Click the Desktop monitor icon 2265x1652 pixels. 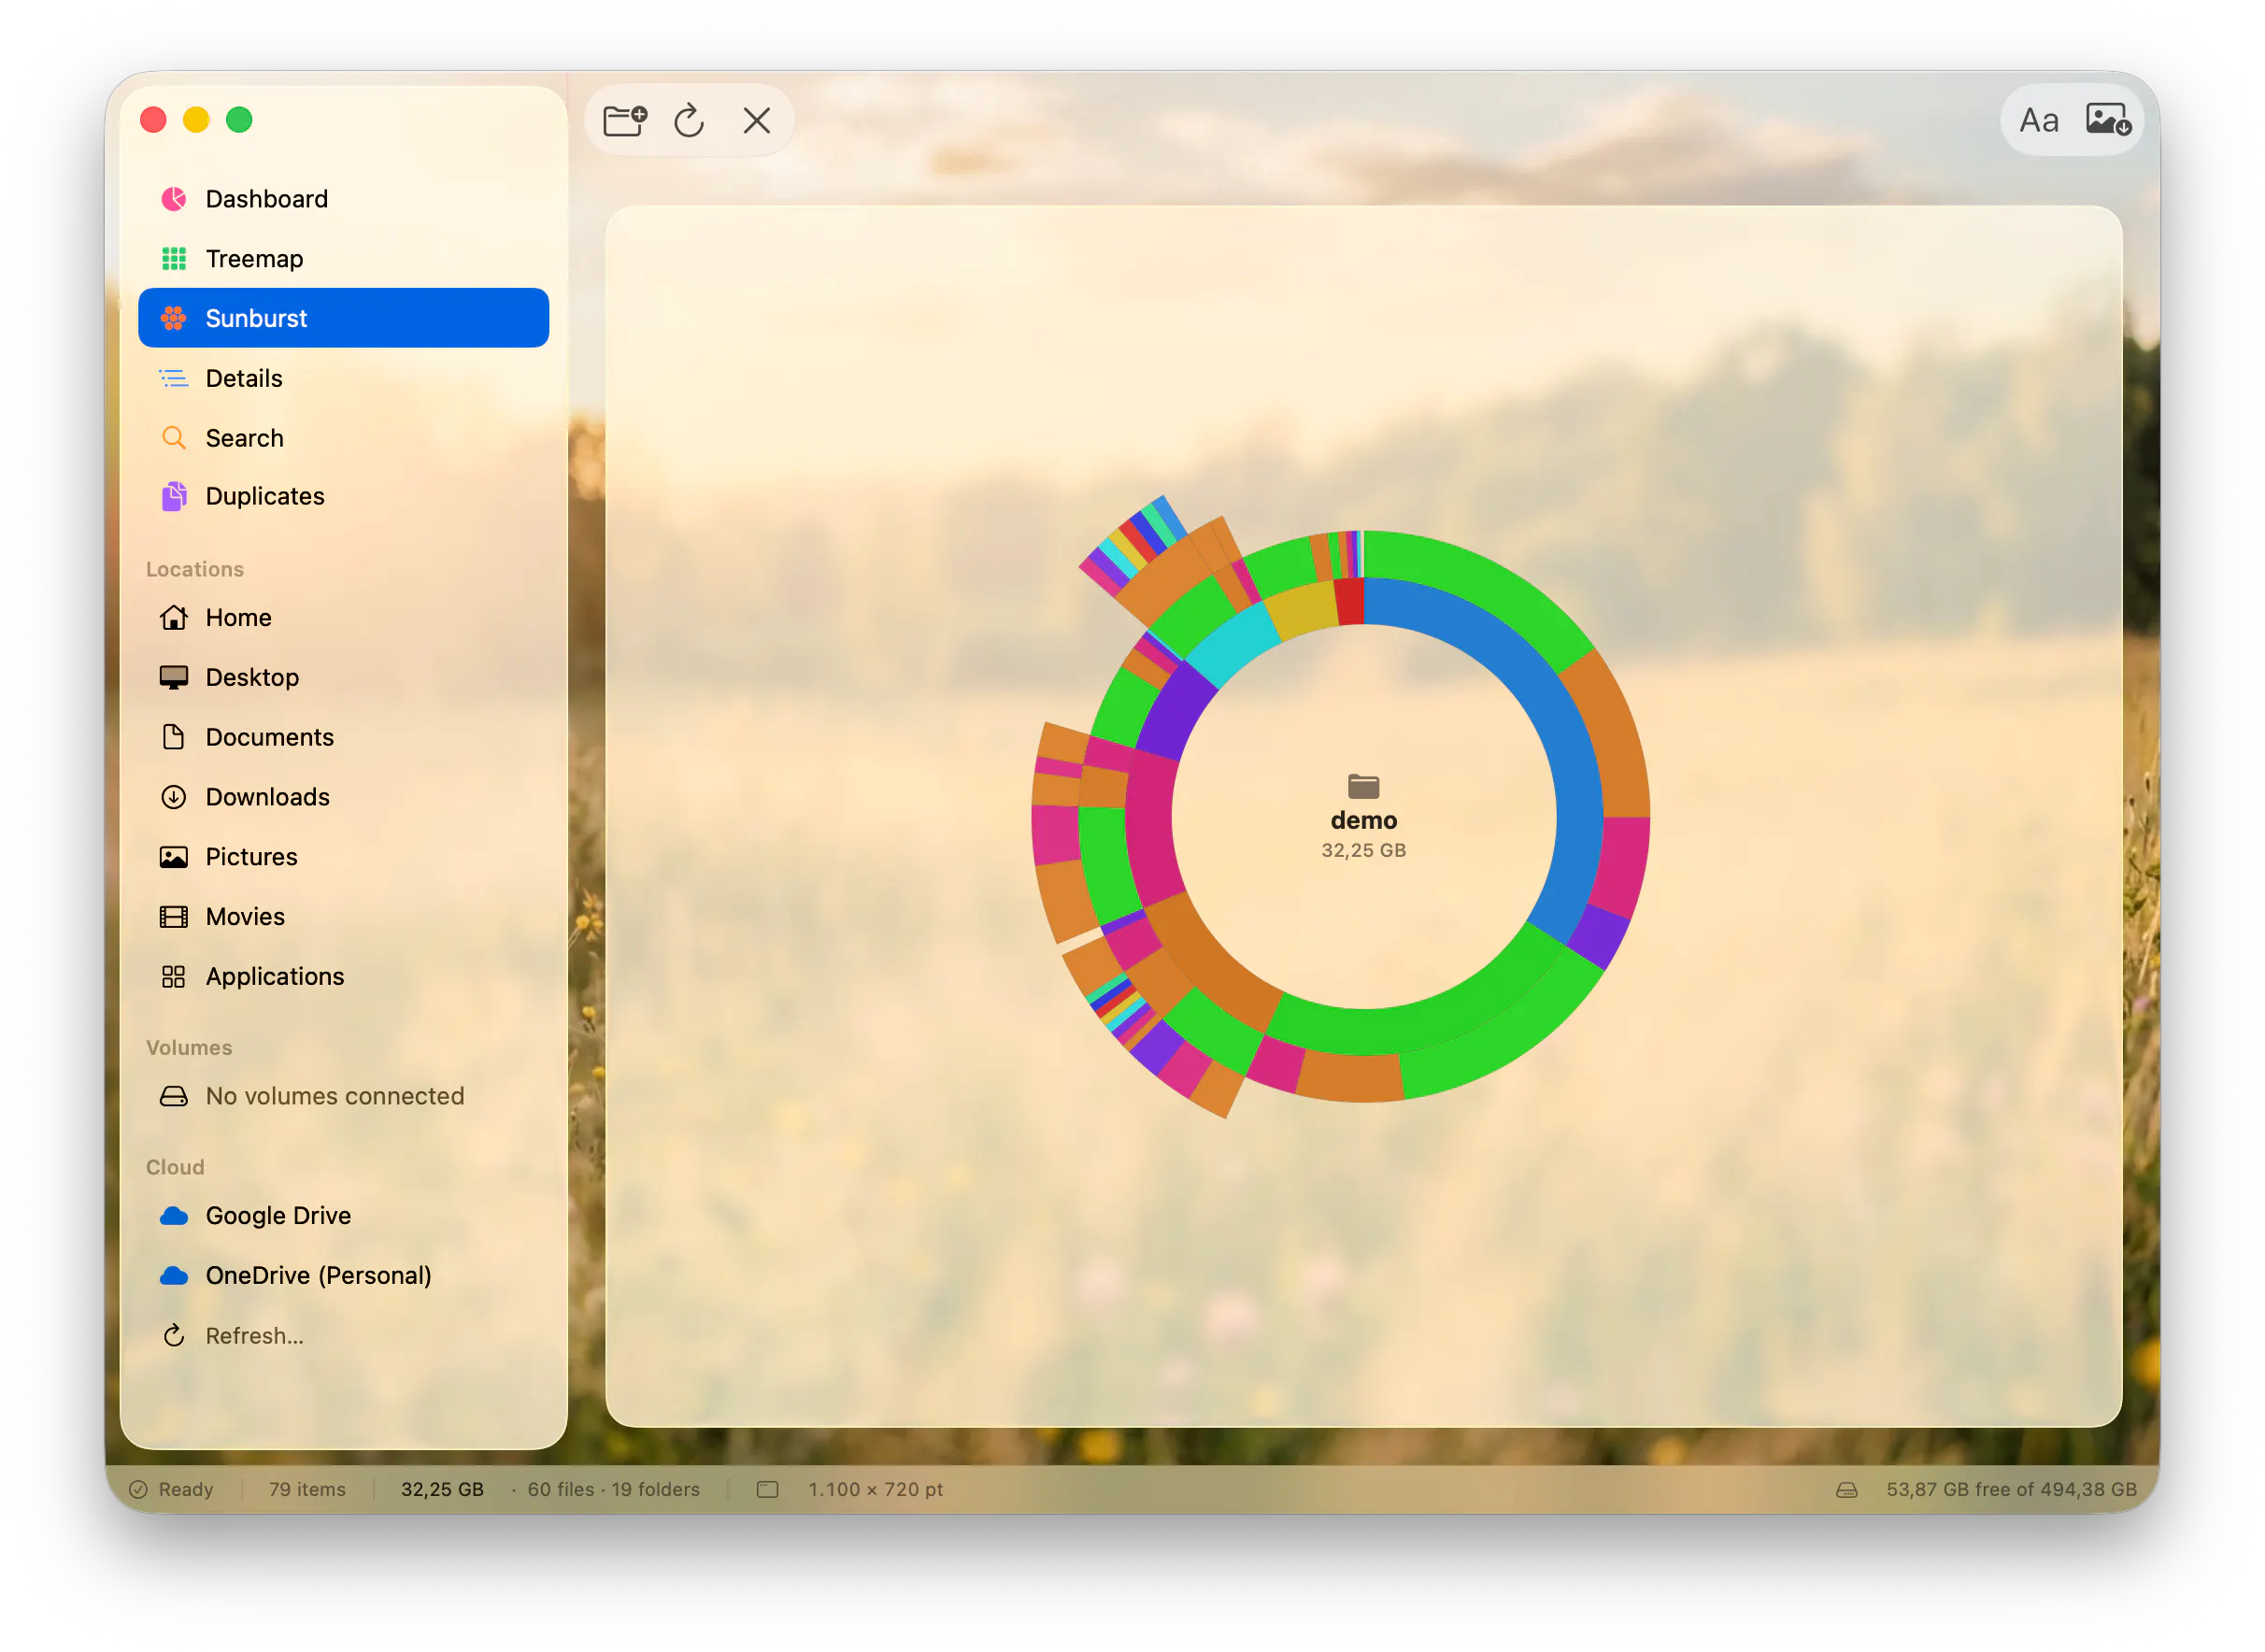click(x=174, y=678)
